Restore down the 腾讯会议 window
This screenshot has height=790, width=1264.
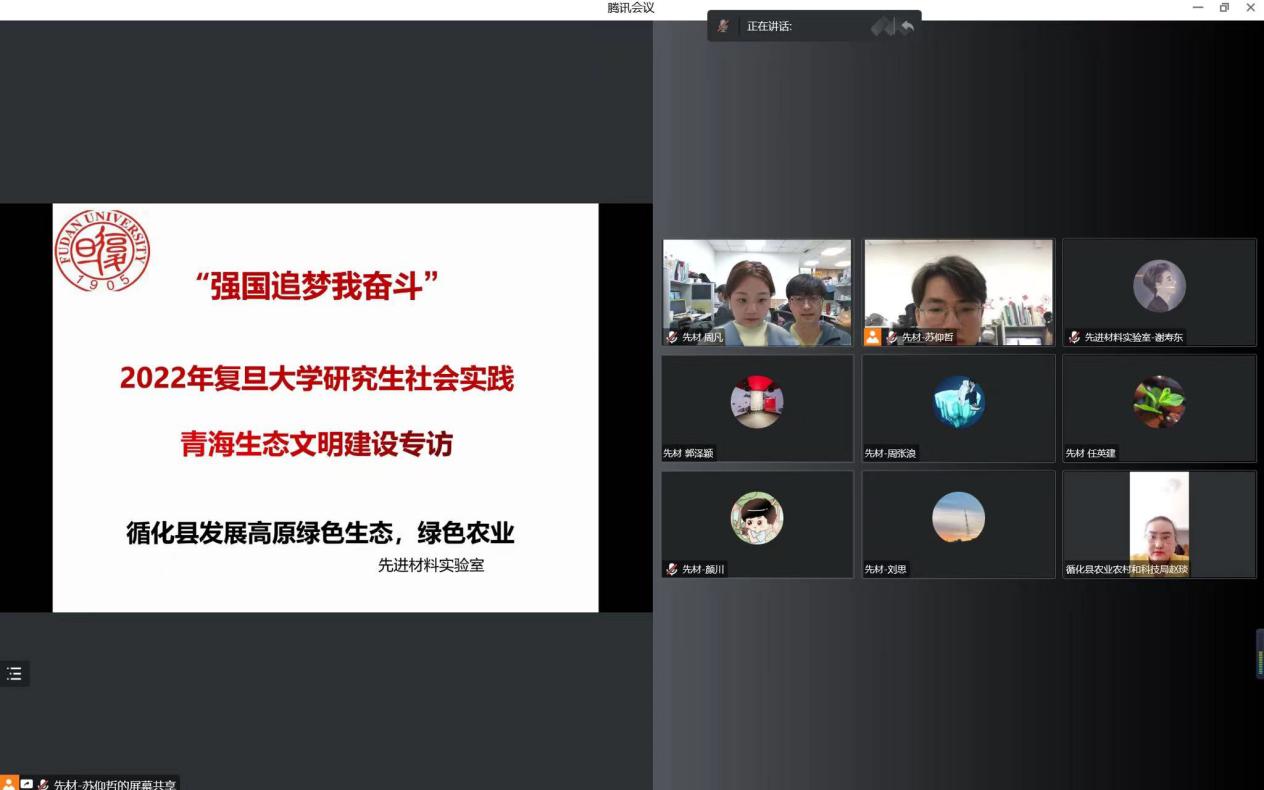pos(1224,8)
